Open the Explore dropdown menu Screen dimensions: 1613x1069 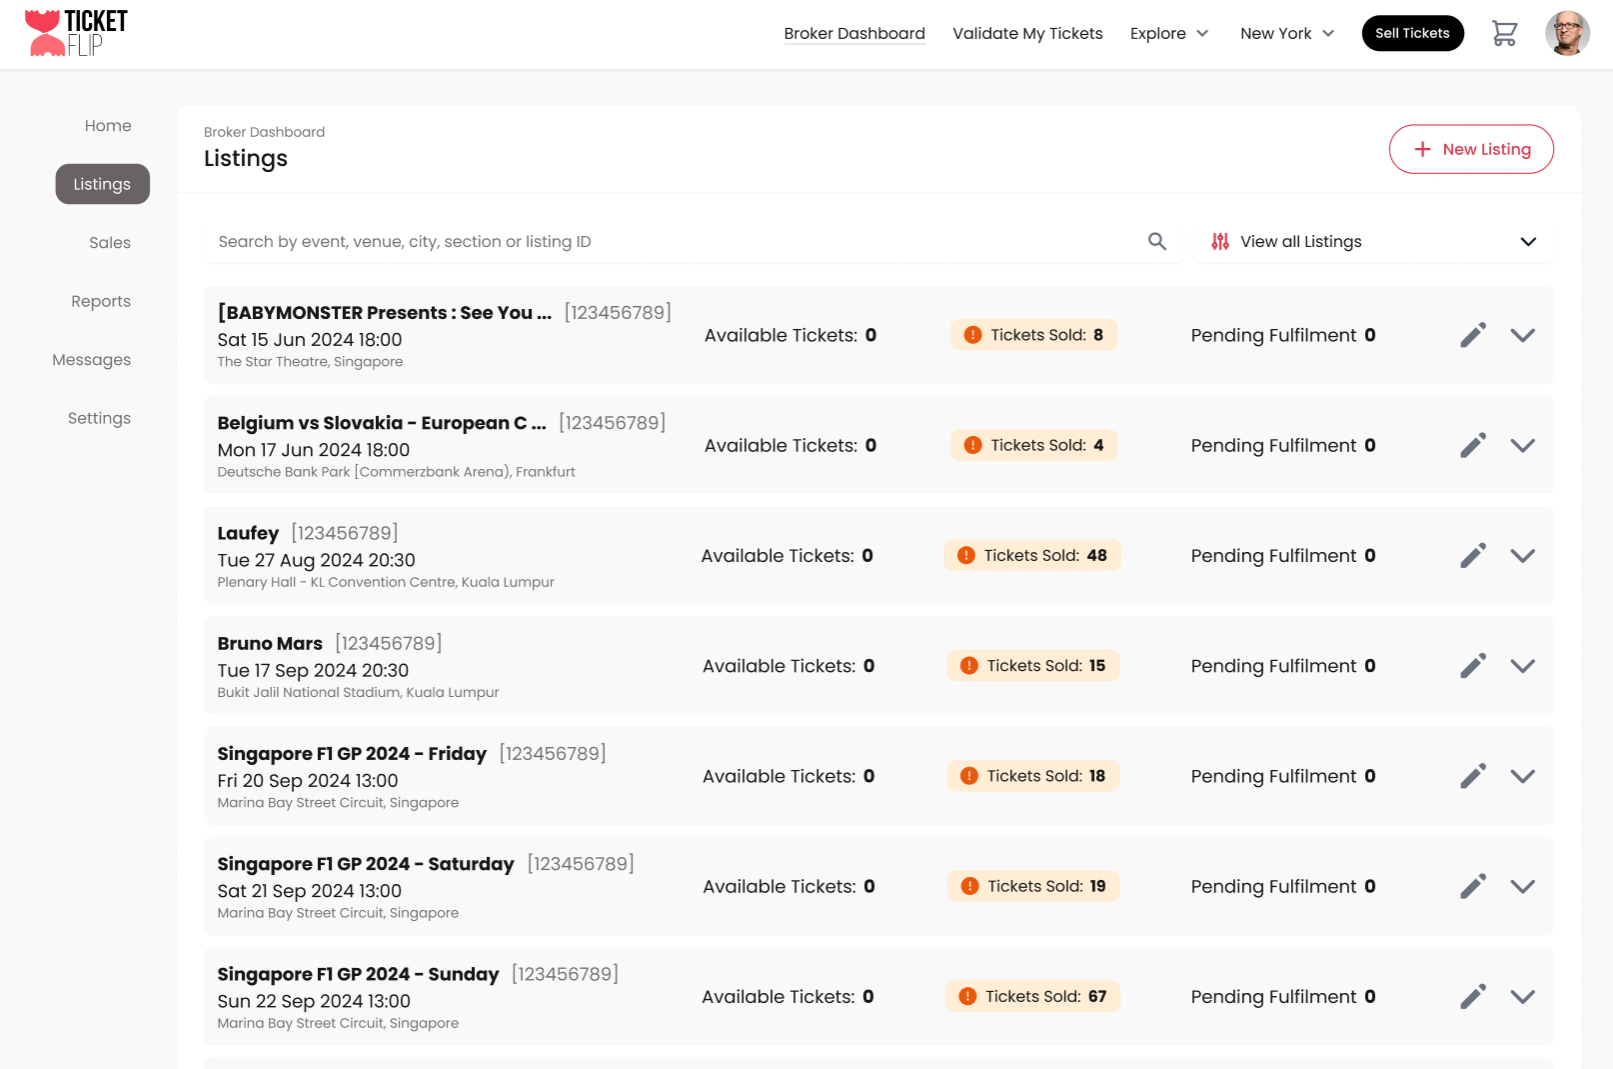[1169, 33]
